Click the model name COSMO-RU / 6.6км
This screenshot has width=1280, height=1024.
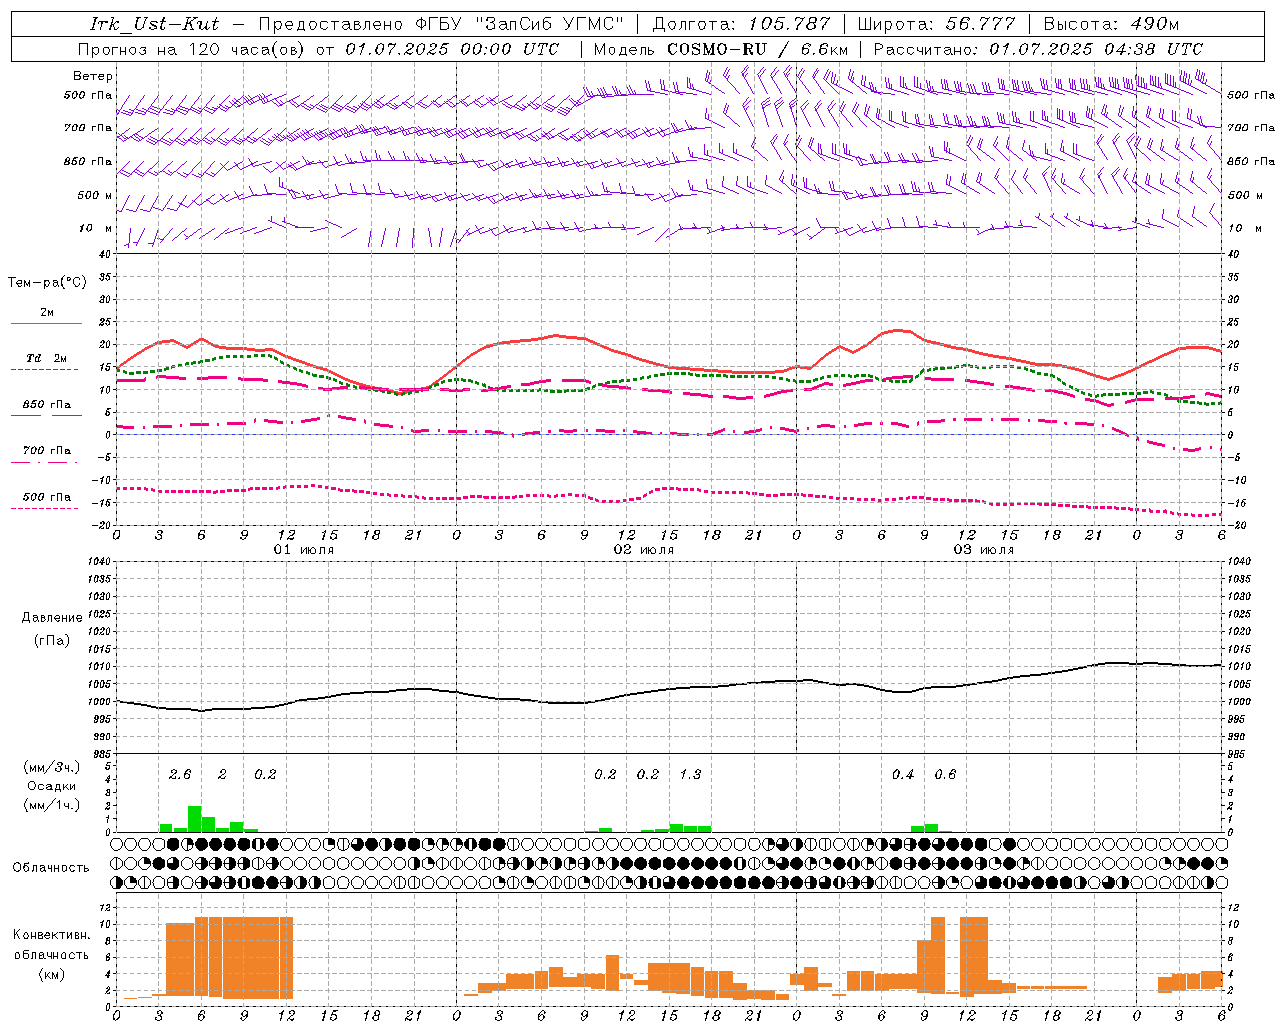click(x=758, y=49)
